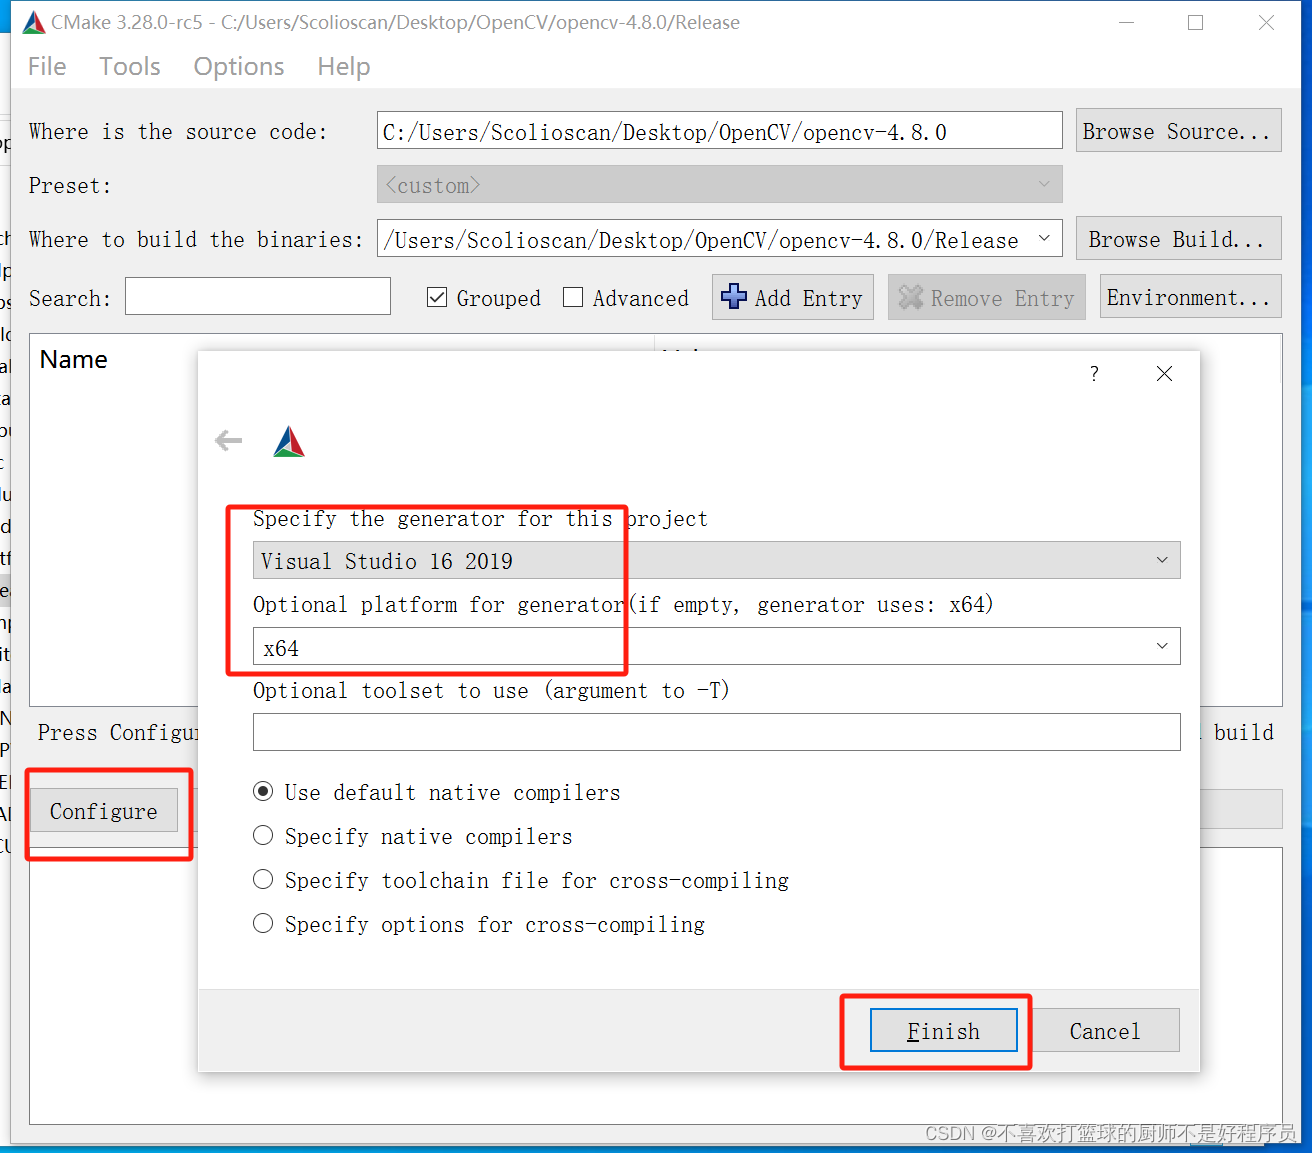The width and height of the screenshot is (1312, 1153).
Task: Open the Help menu
Action: pyautogui.click(x=344, y=66)
